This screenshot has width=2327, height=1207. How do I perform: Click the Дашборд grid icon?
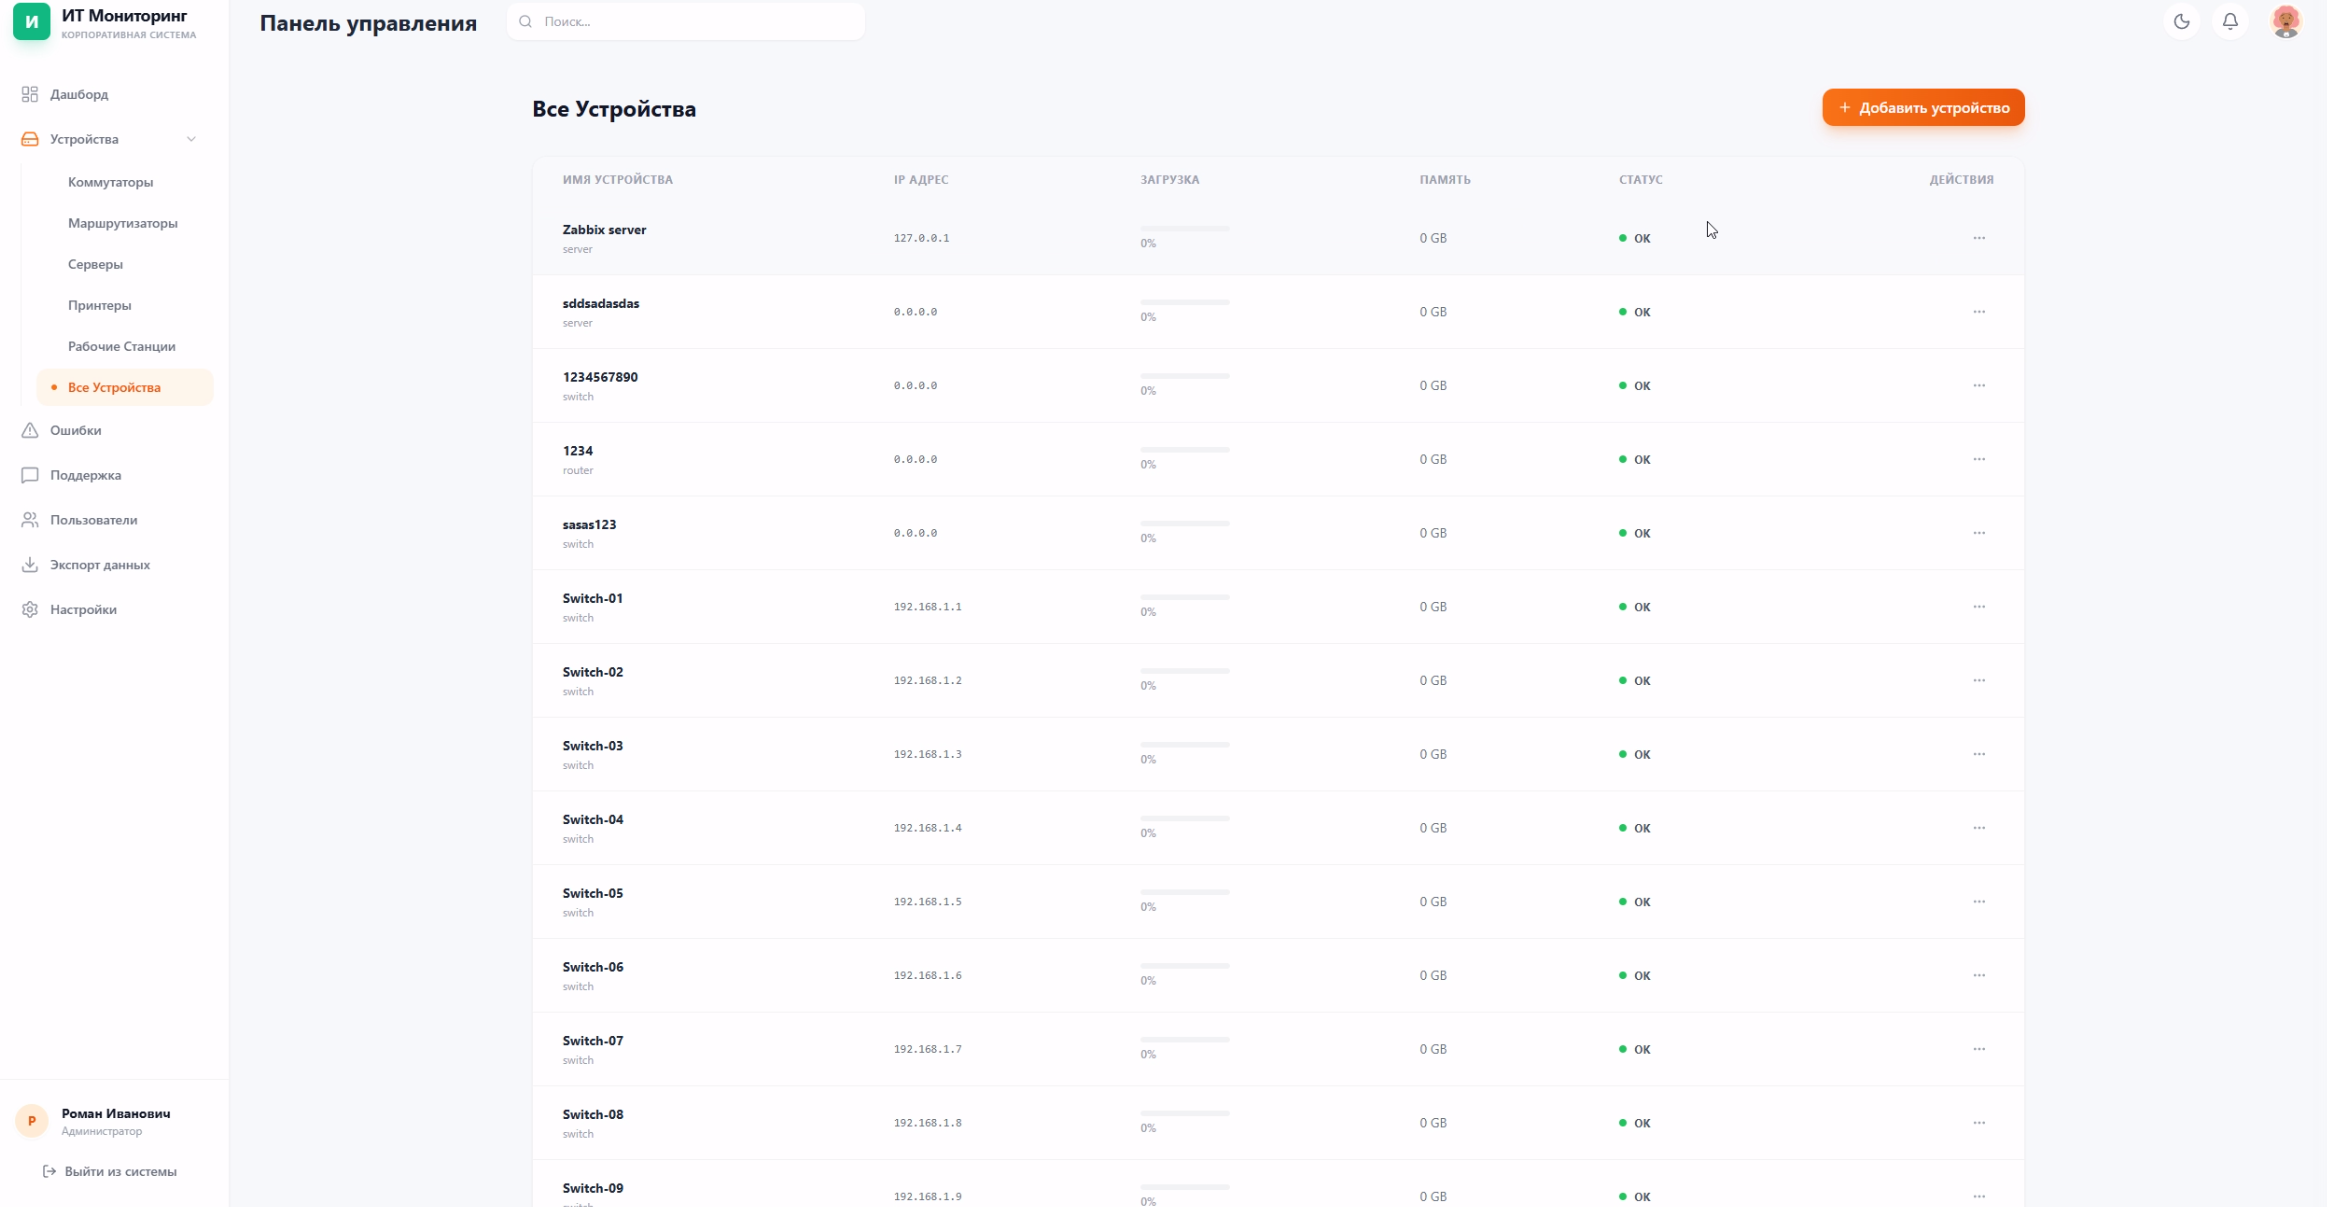click(x=30, y=94)
